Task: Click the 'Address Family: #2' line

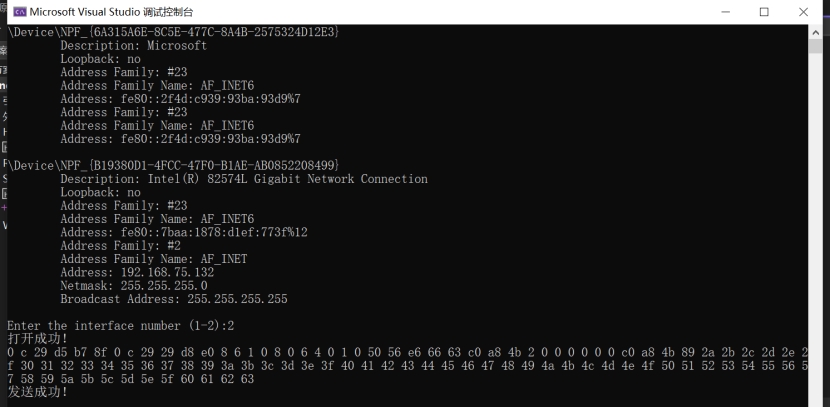Action: pos(120,245)
